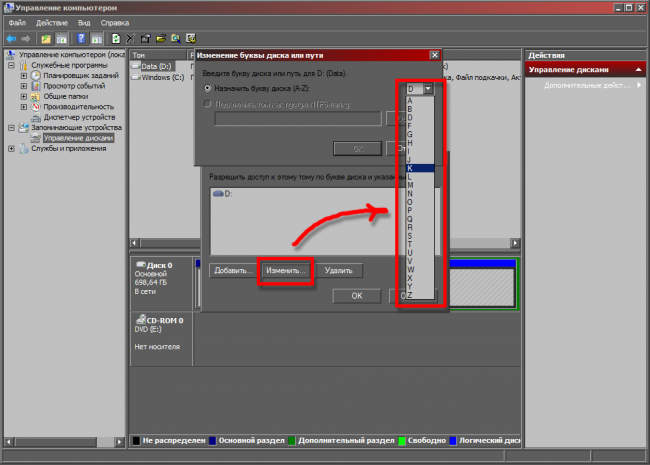Click the Back arrow toolbar icon

[x=10, y=38]
